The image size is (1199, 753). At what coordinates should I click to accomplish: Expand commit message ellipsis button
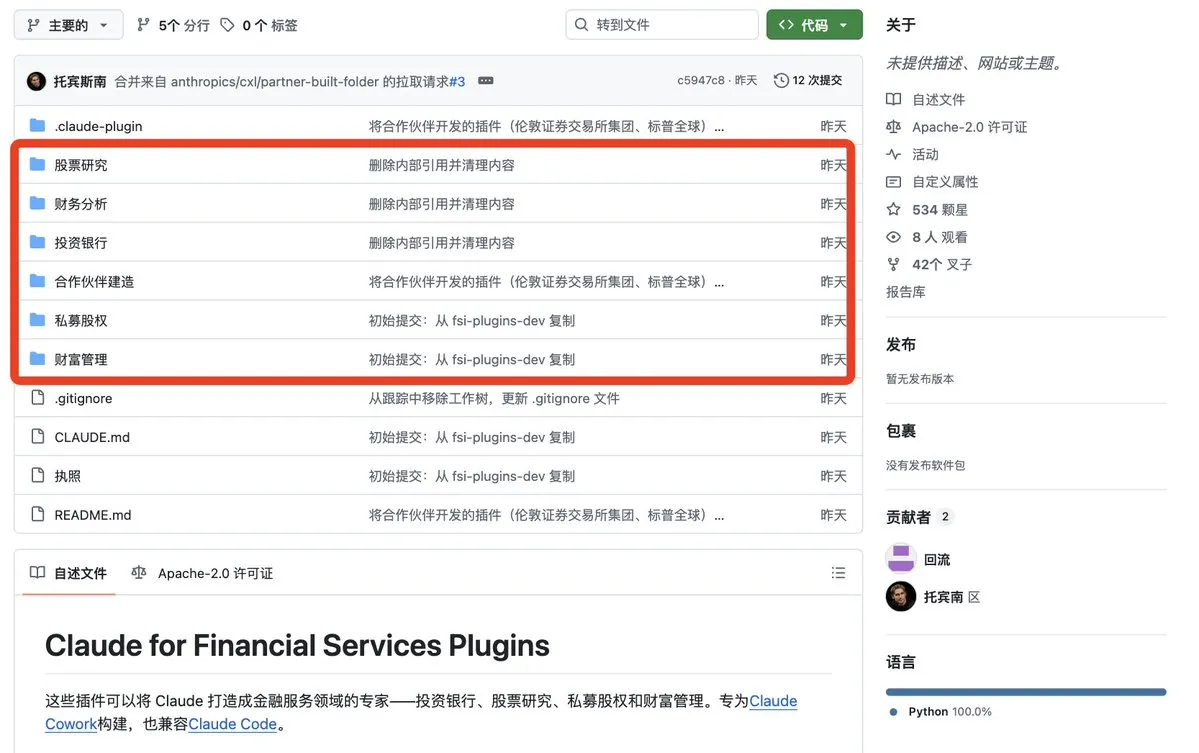(x=486, y=81)
